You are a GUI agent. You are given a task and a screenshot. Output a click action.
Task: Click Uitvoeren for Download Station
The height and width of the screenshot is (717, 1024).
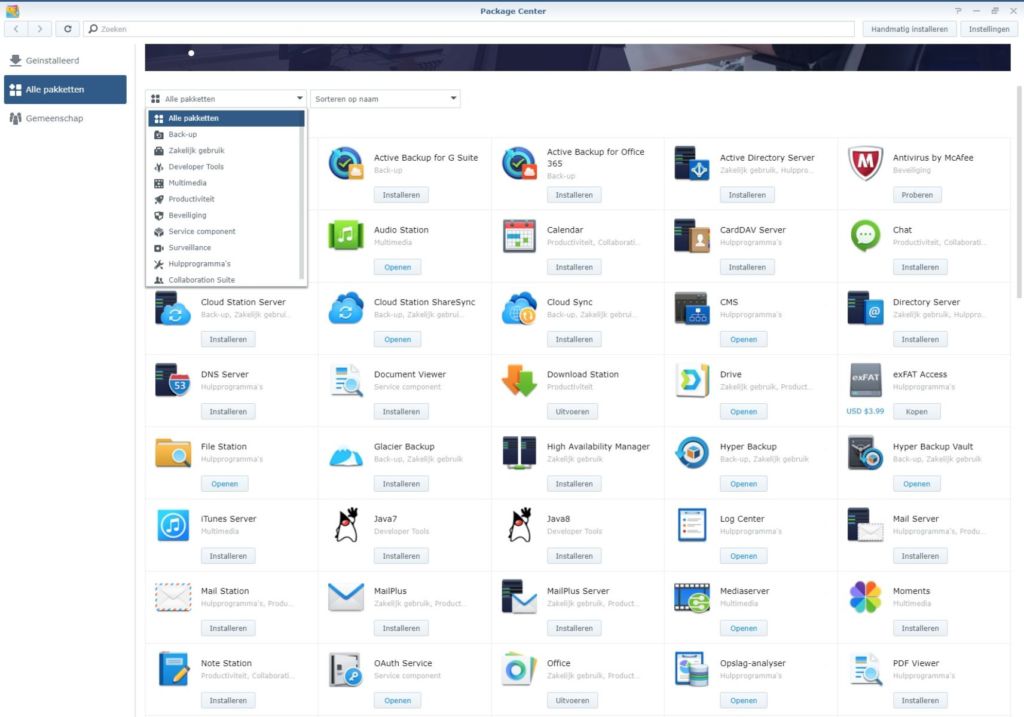(x=572, y=412)
